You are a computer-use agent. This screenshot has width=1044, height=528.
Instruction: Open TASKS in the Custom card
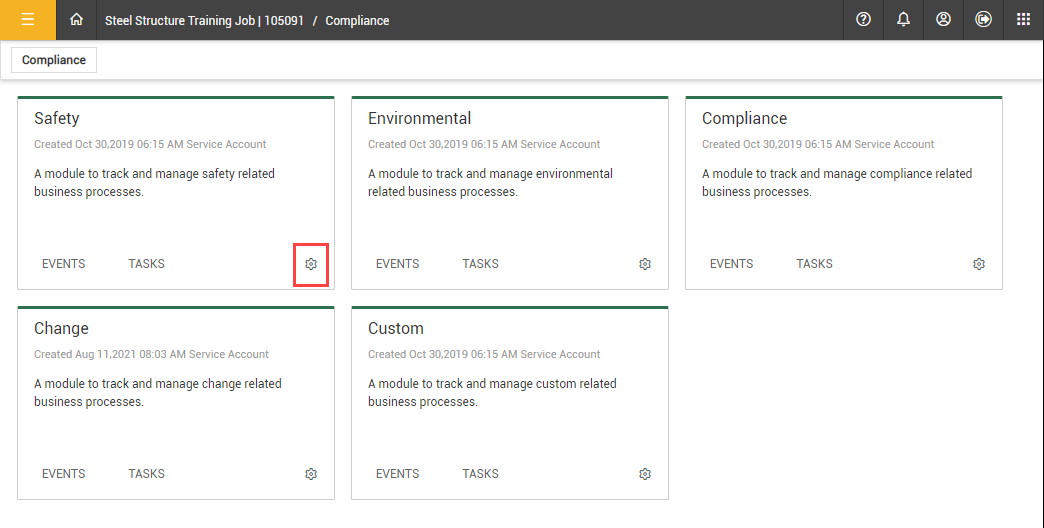(x=480, y=474)
